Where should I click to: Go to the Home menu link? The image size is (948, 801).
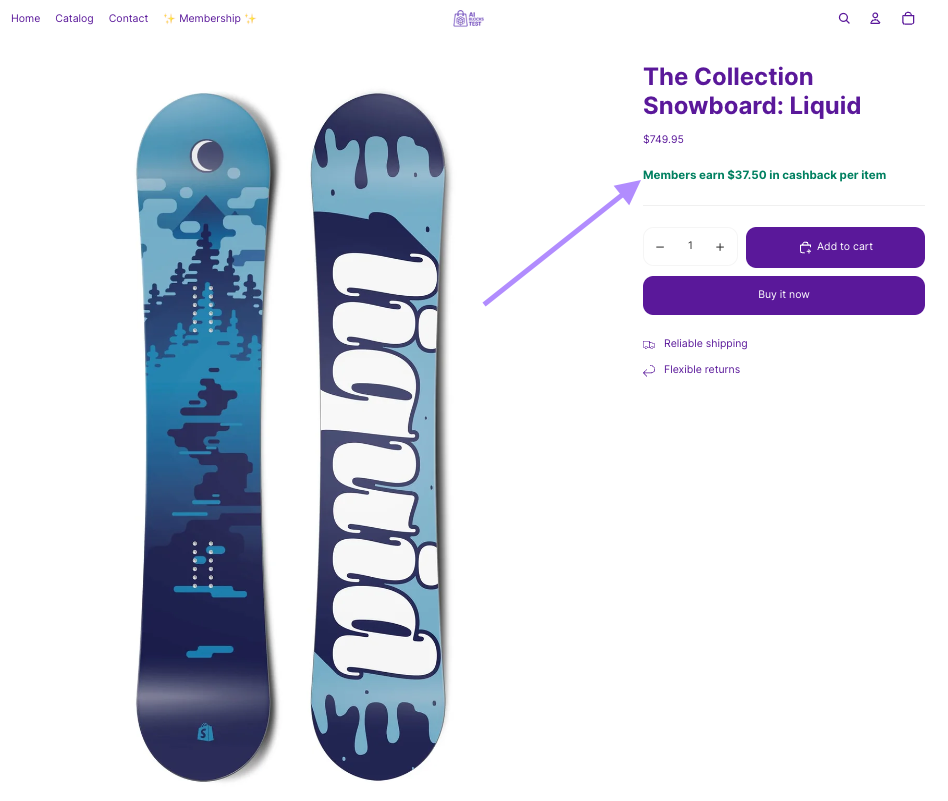(x=26, y=19)
